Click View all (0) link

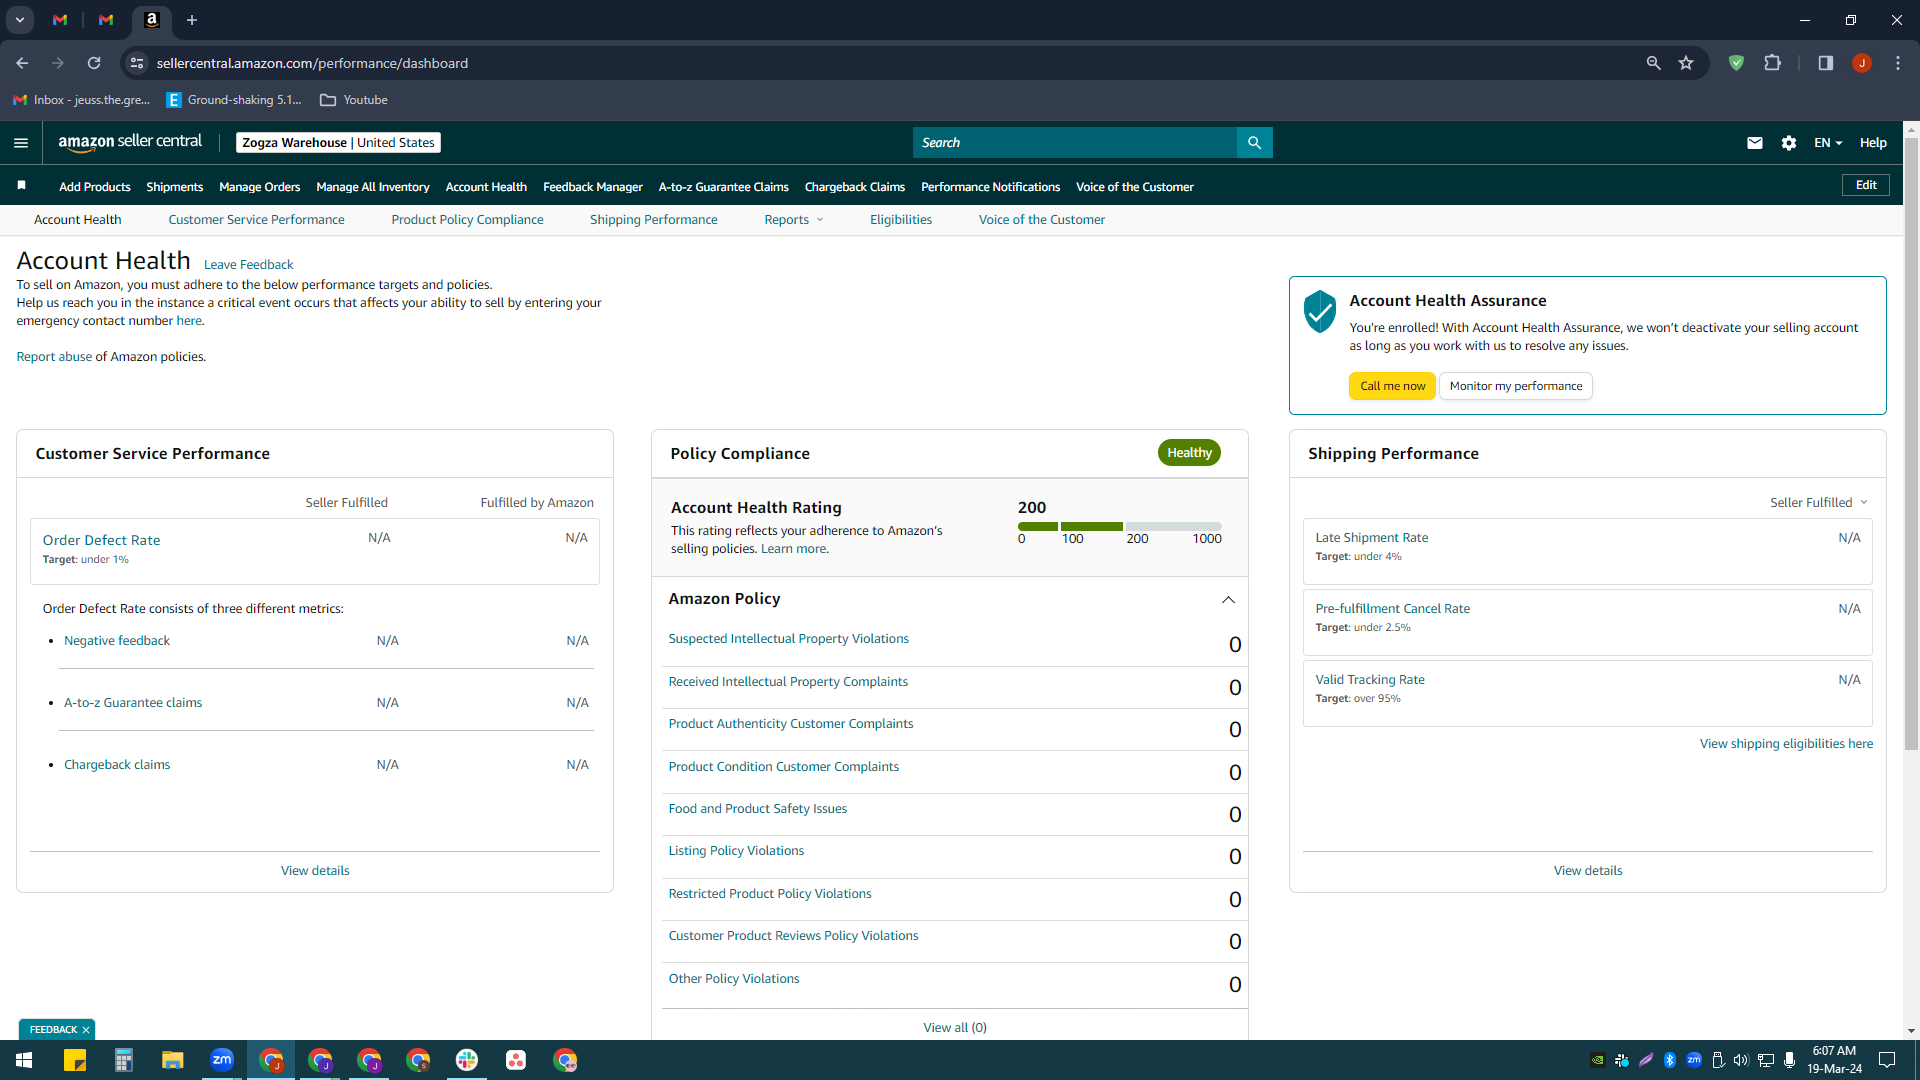click(x=955, y=1028)
